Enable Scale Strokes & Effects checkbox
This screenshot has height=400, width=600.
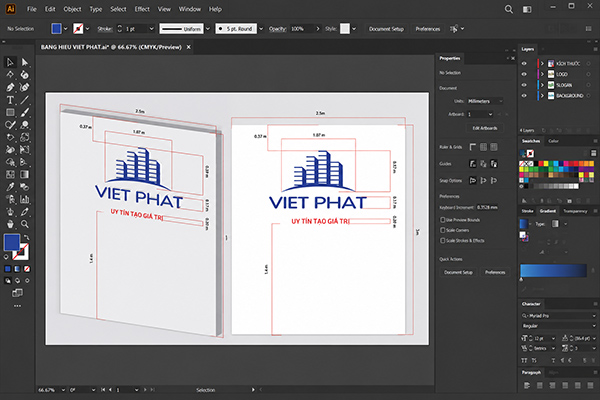click(442, 240)
